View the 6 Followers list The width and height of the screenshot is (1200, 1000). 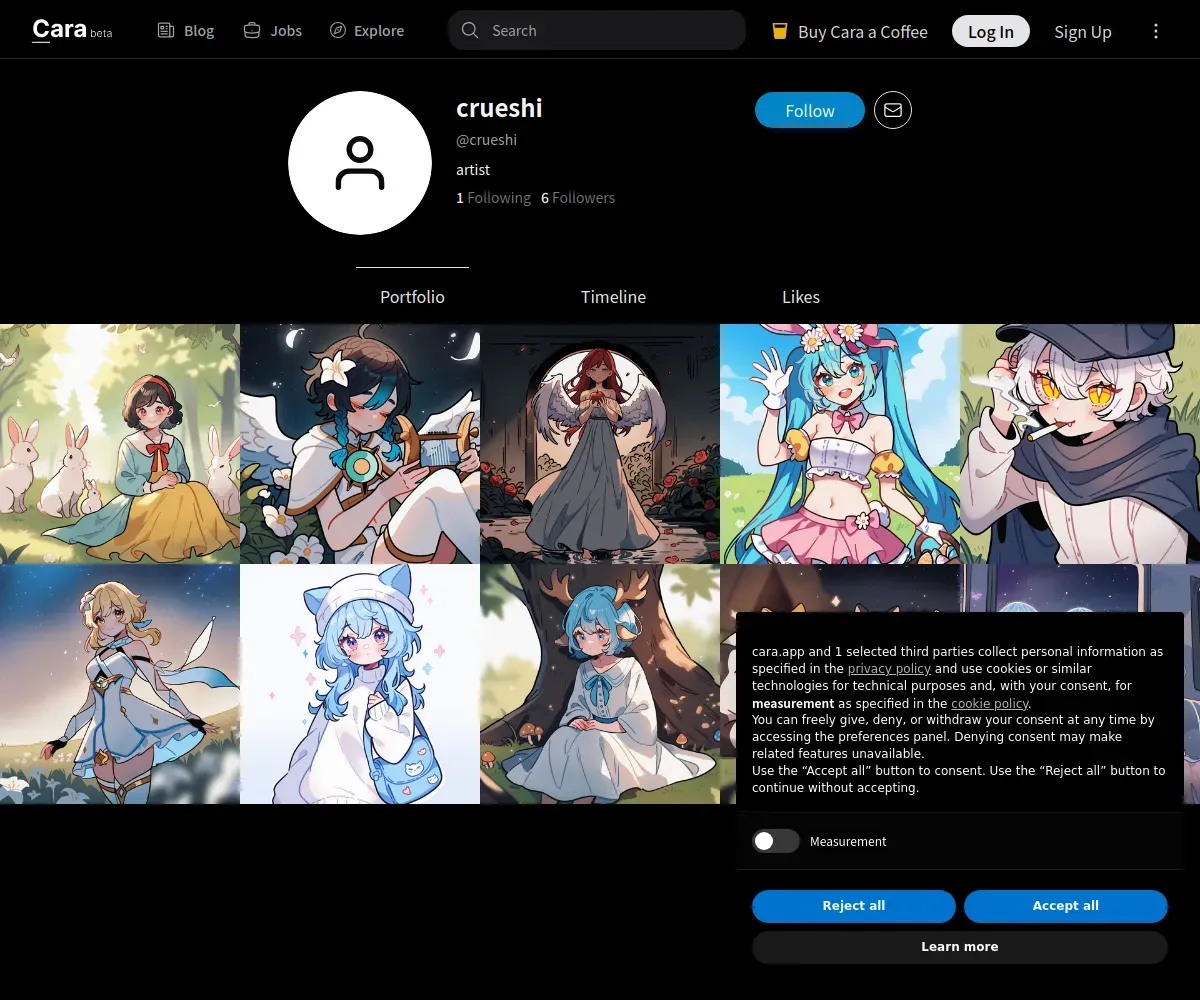click(578, 198)
